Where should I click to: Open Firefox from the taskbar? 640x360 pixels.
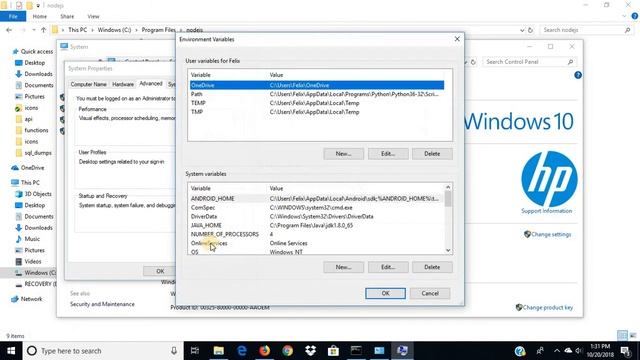(264, 351)
